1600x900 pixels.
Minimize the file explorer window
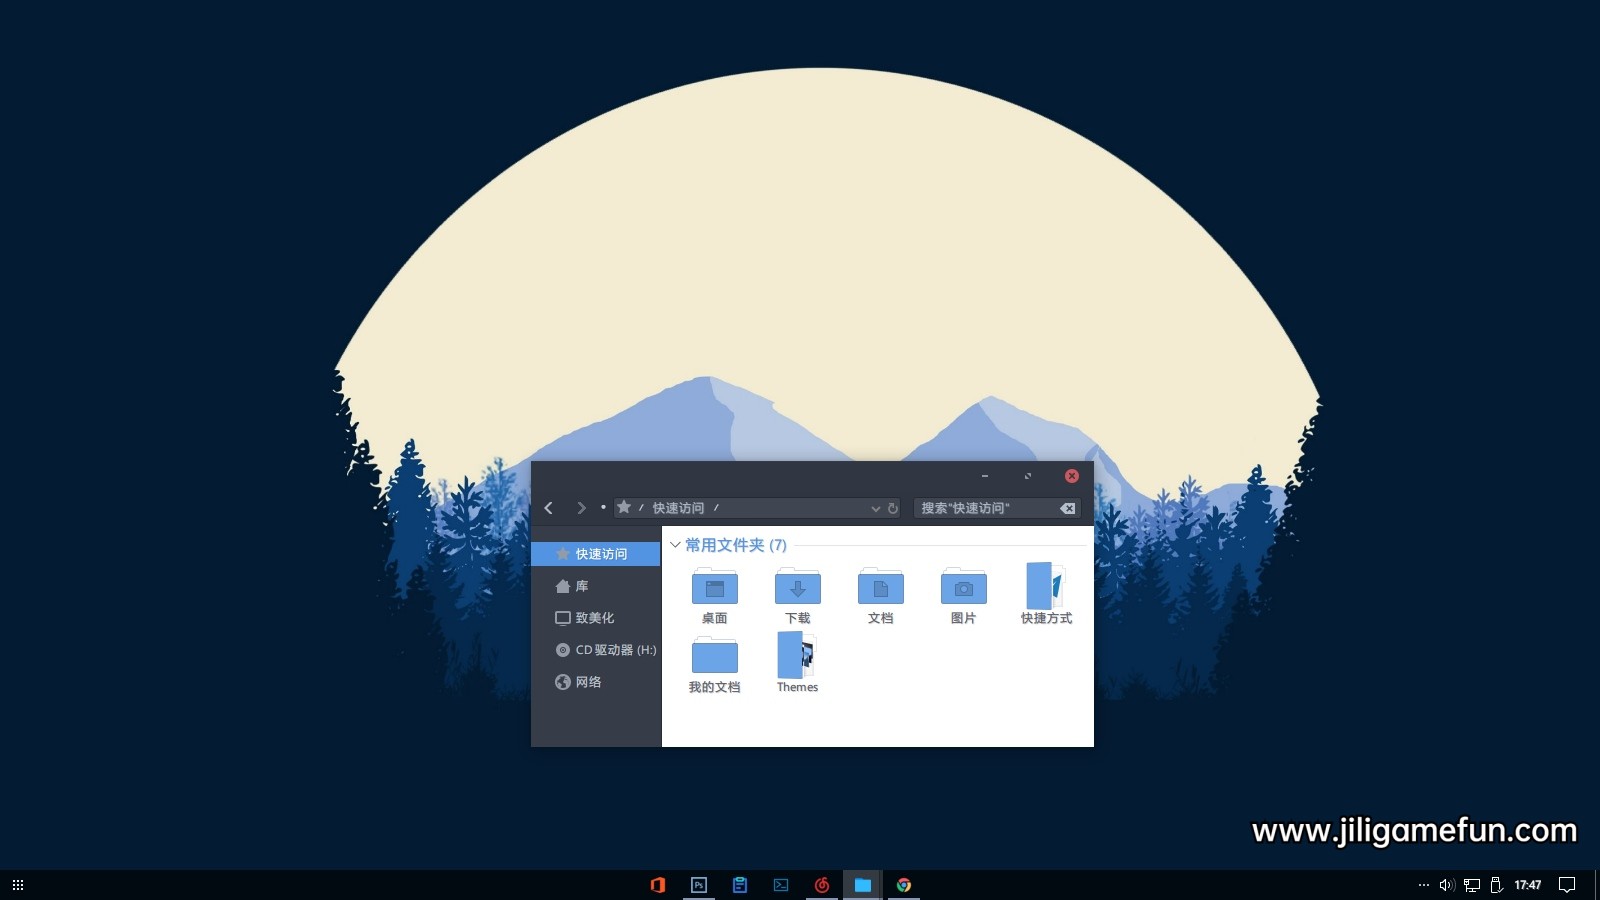coord(985,476)
